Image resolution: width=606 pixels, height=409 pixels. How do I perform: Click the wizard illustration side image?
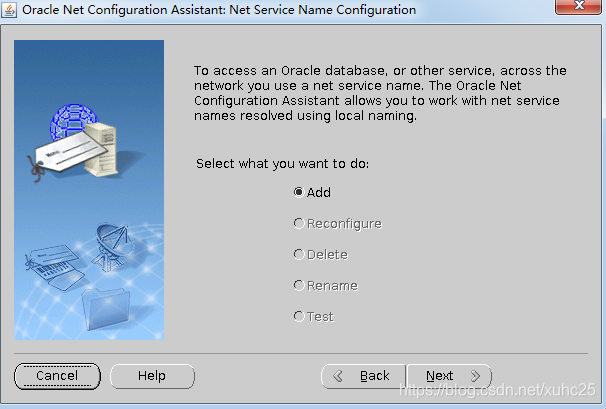coord(89,190)
